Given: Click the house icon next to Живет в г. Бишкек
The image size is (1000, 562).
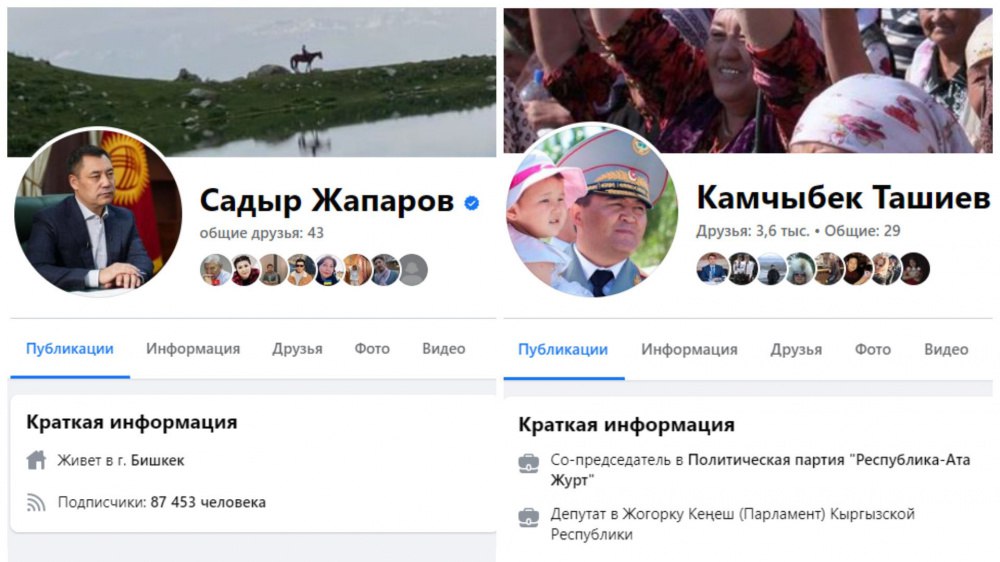Looking at the screenshot, I should click(x=36, y=459).
